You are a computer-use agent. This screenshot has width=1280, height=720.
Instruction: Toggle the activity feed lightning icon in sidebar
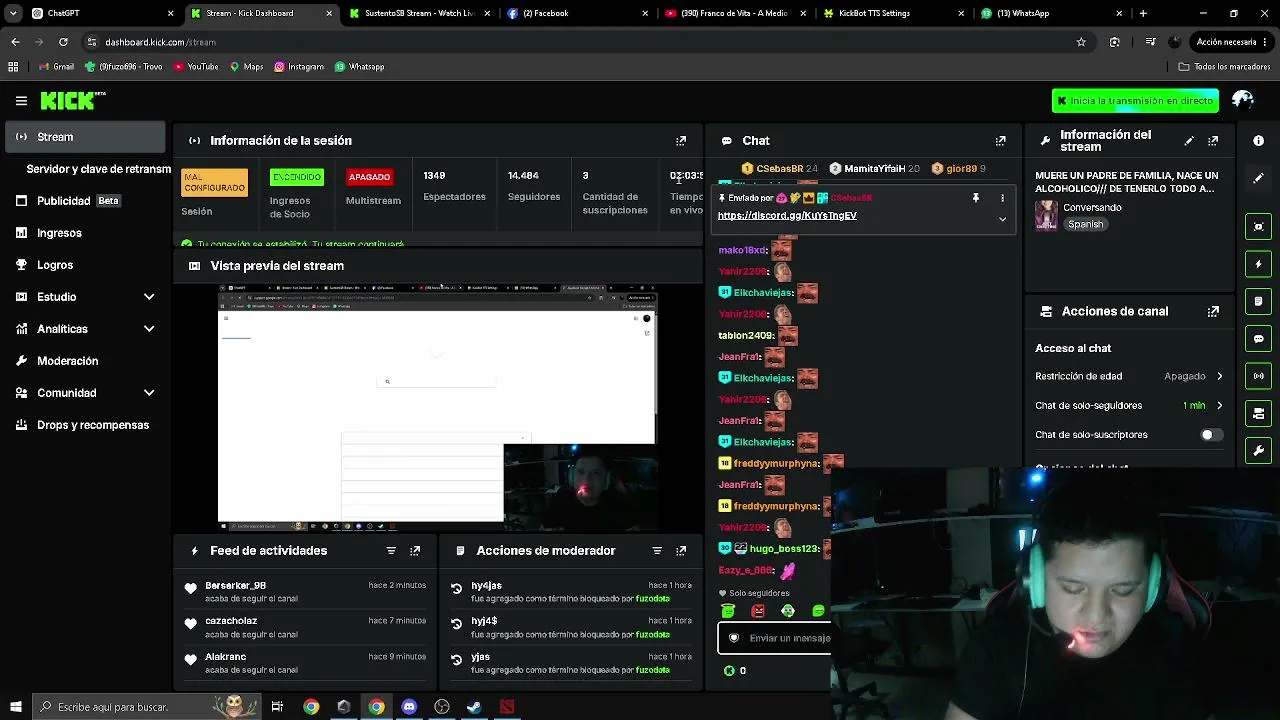(1259, 264)
